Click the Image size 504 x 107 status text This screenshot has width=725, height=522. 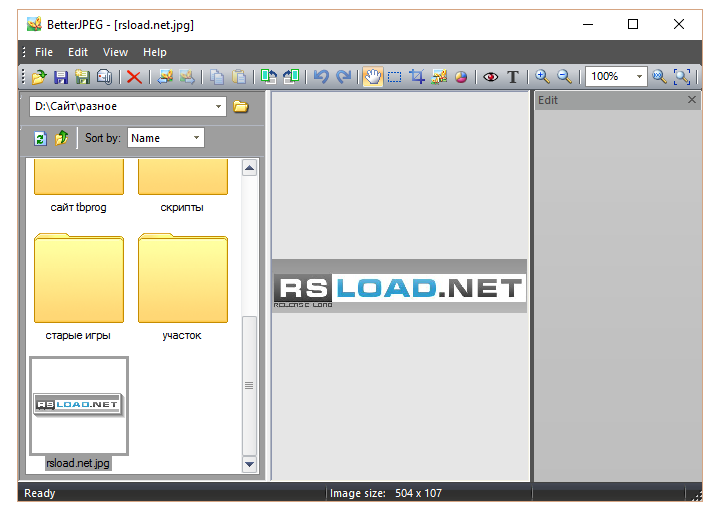386,493
